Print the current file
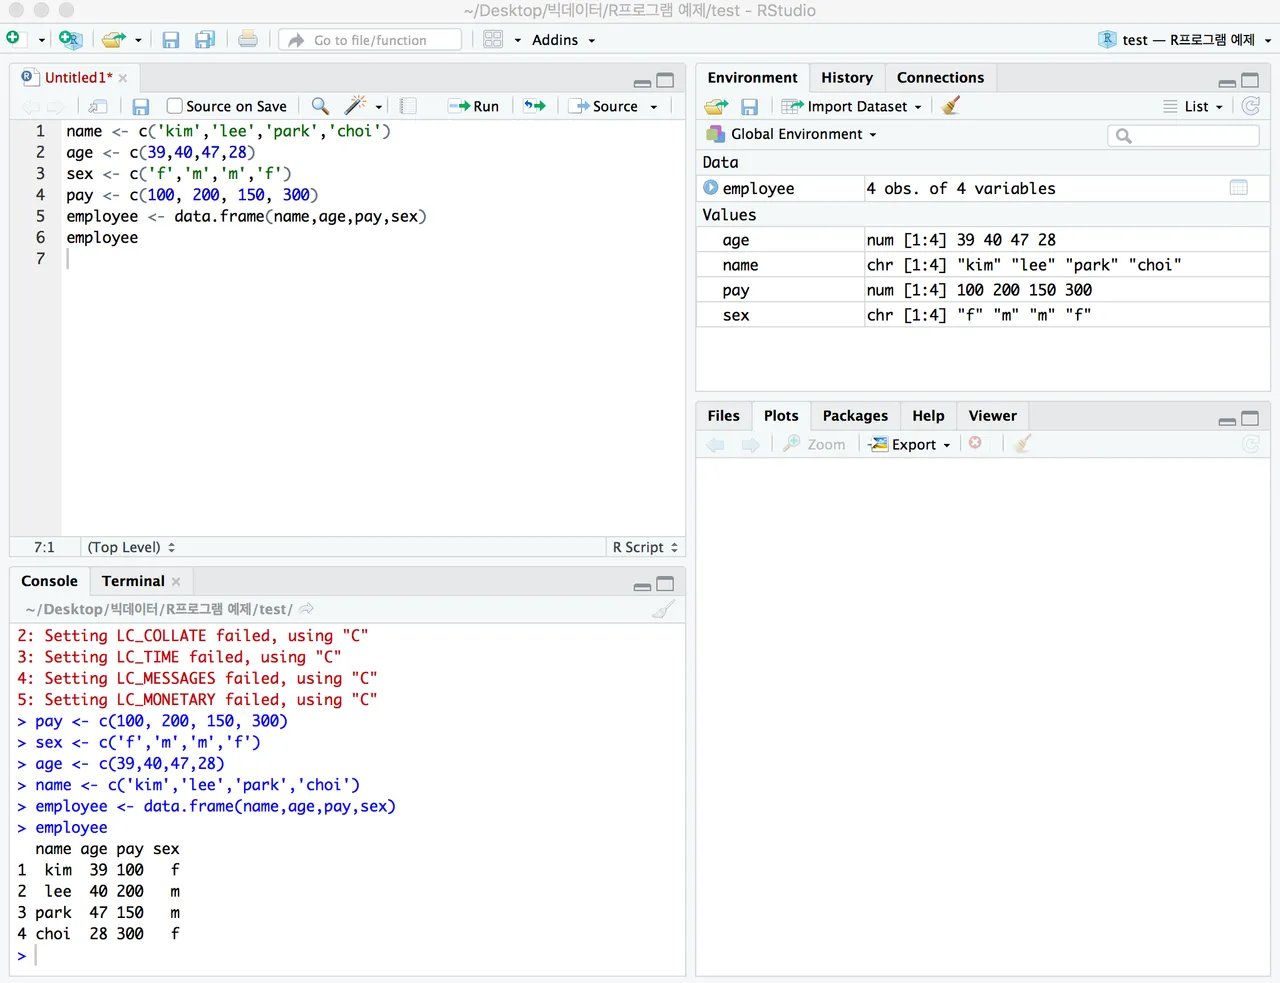Image resolution: width=1280 pixels, height=983 pixels. (x=248, y=39)
